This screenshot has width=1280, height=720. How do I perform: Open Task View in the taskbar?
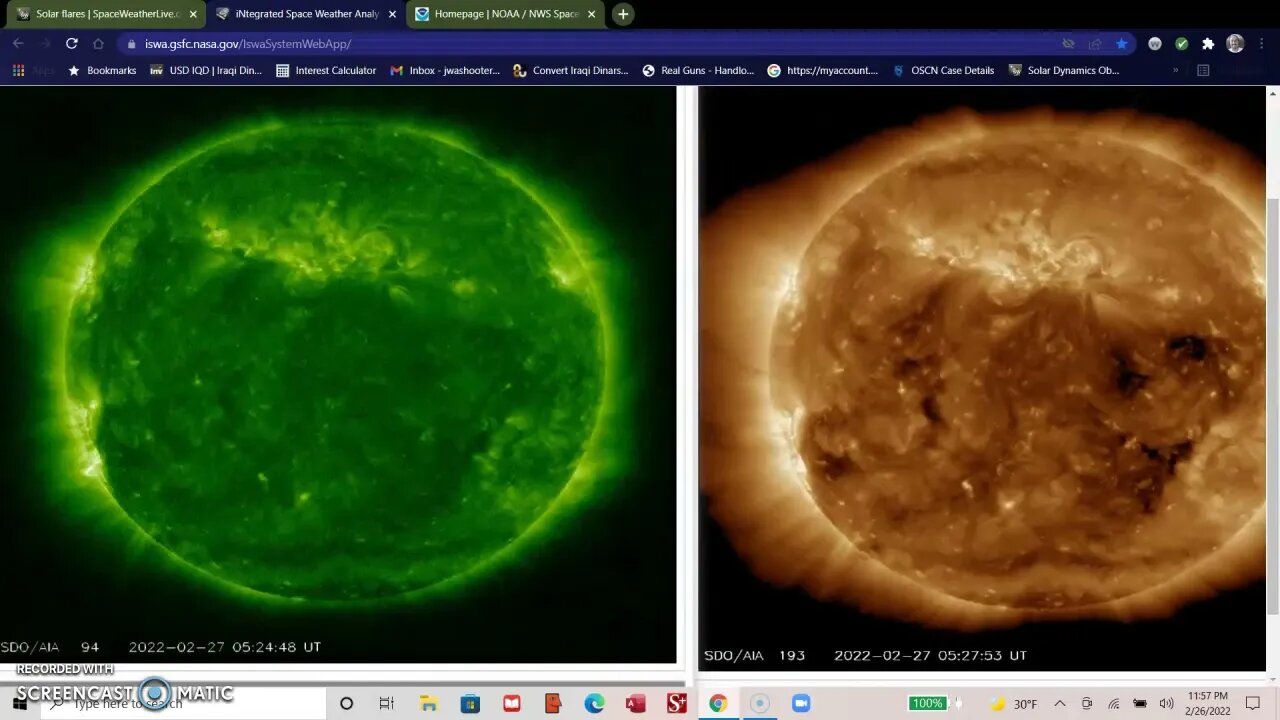coord(387,703)
